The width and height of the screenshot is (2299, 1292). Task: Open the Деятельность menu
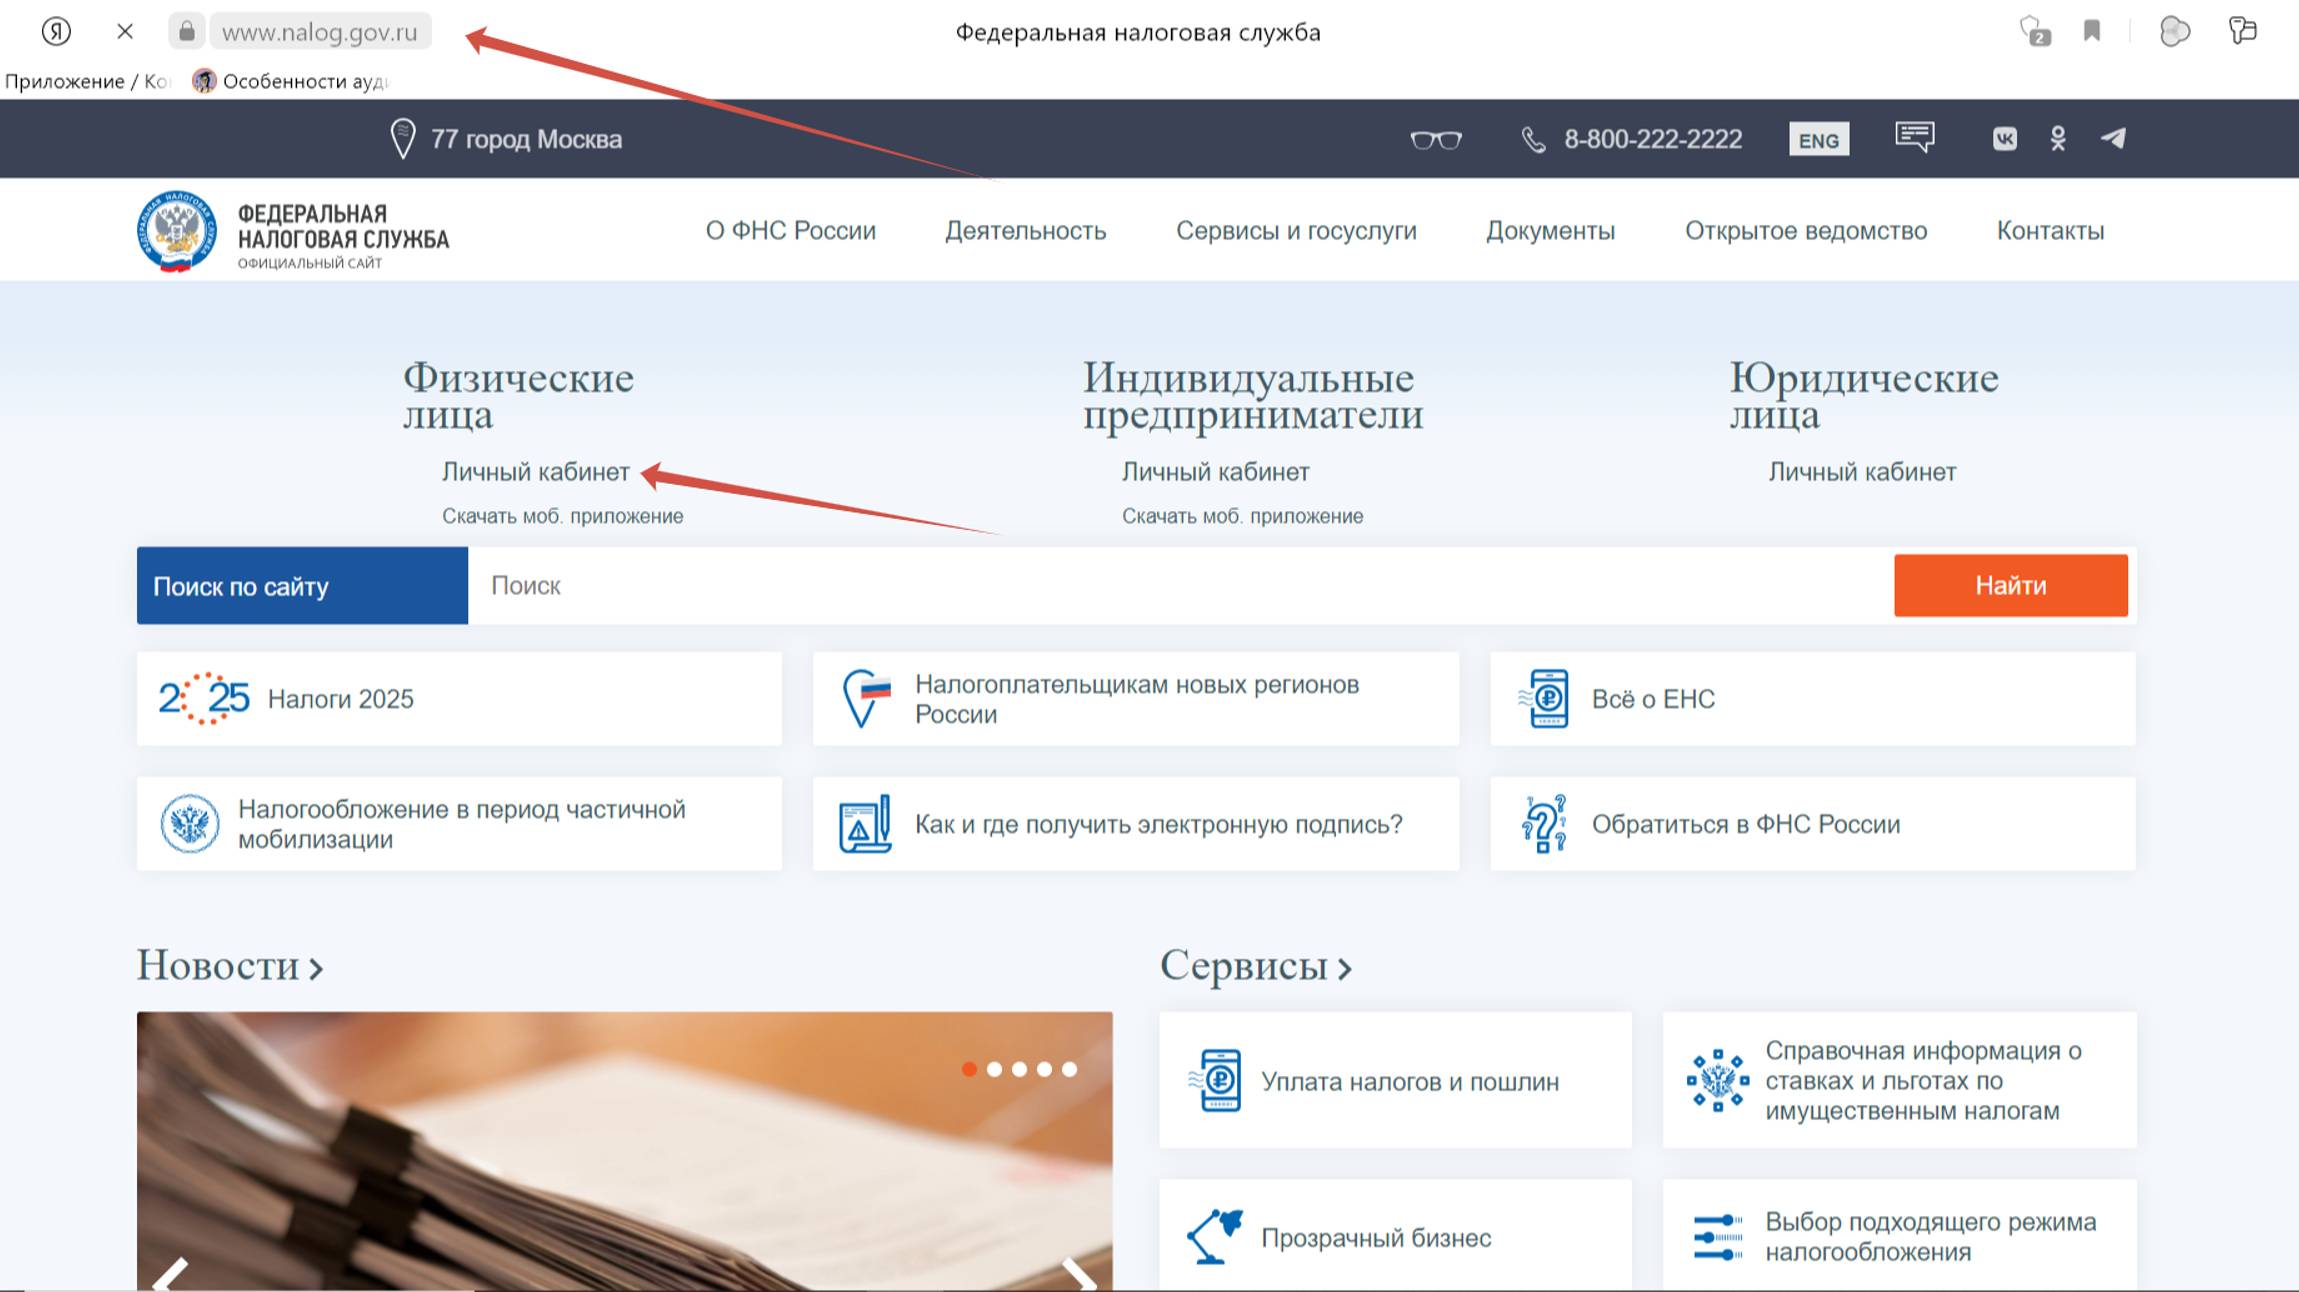point(1025,231)
